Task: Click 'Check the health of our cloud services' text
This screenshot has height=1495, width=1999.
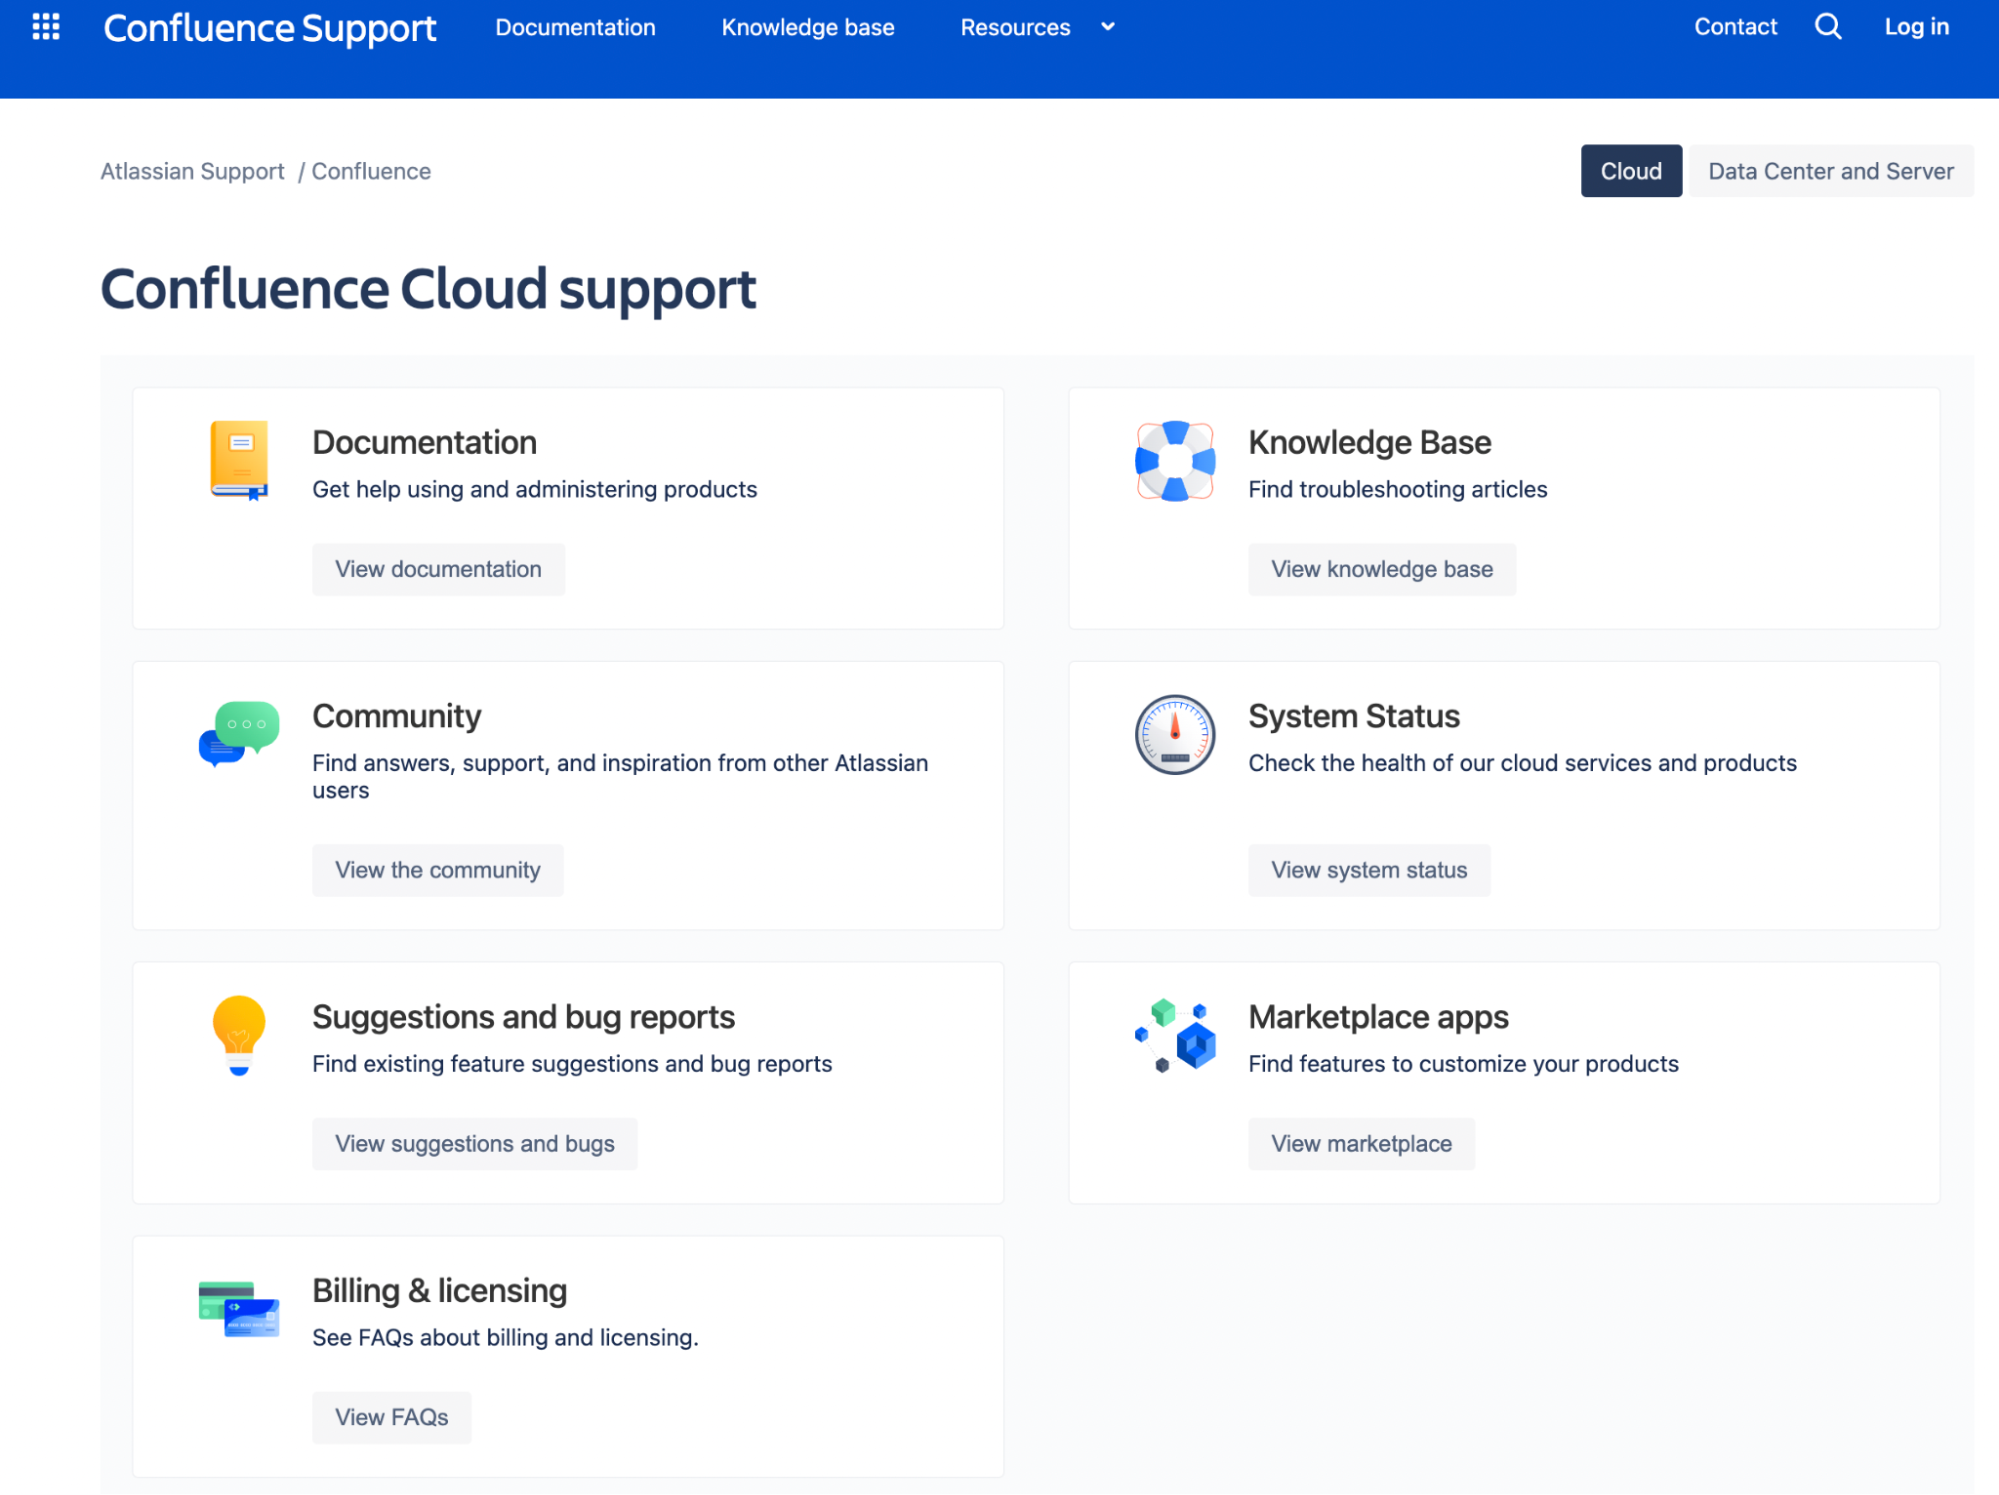Action: tap(1522, 763)
